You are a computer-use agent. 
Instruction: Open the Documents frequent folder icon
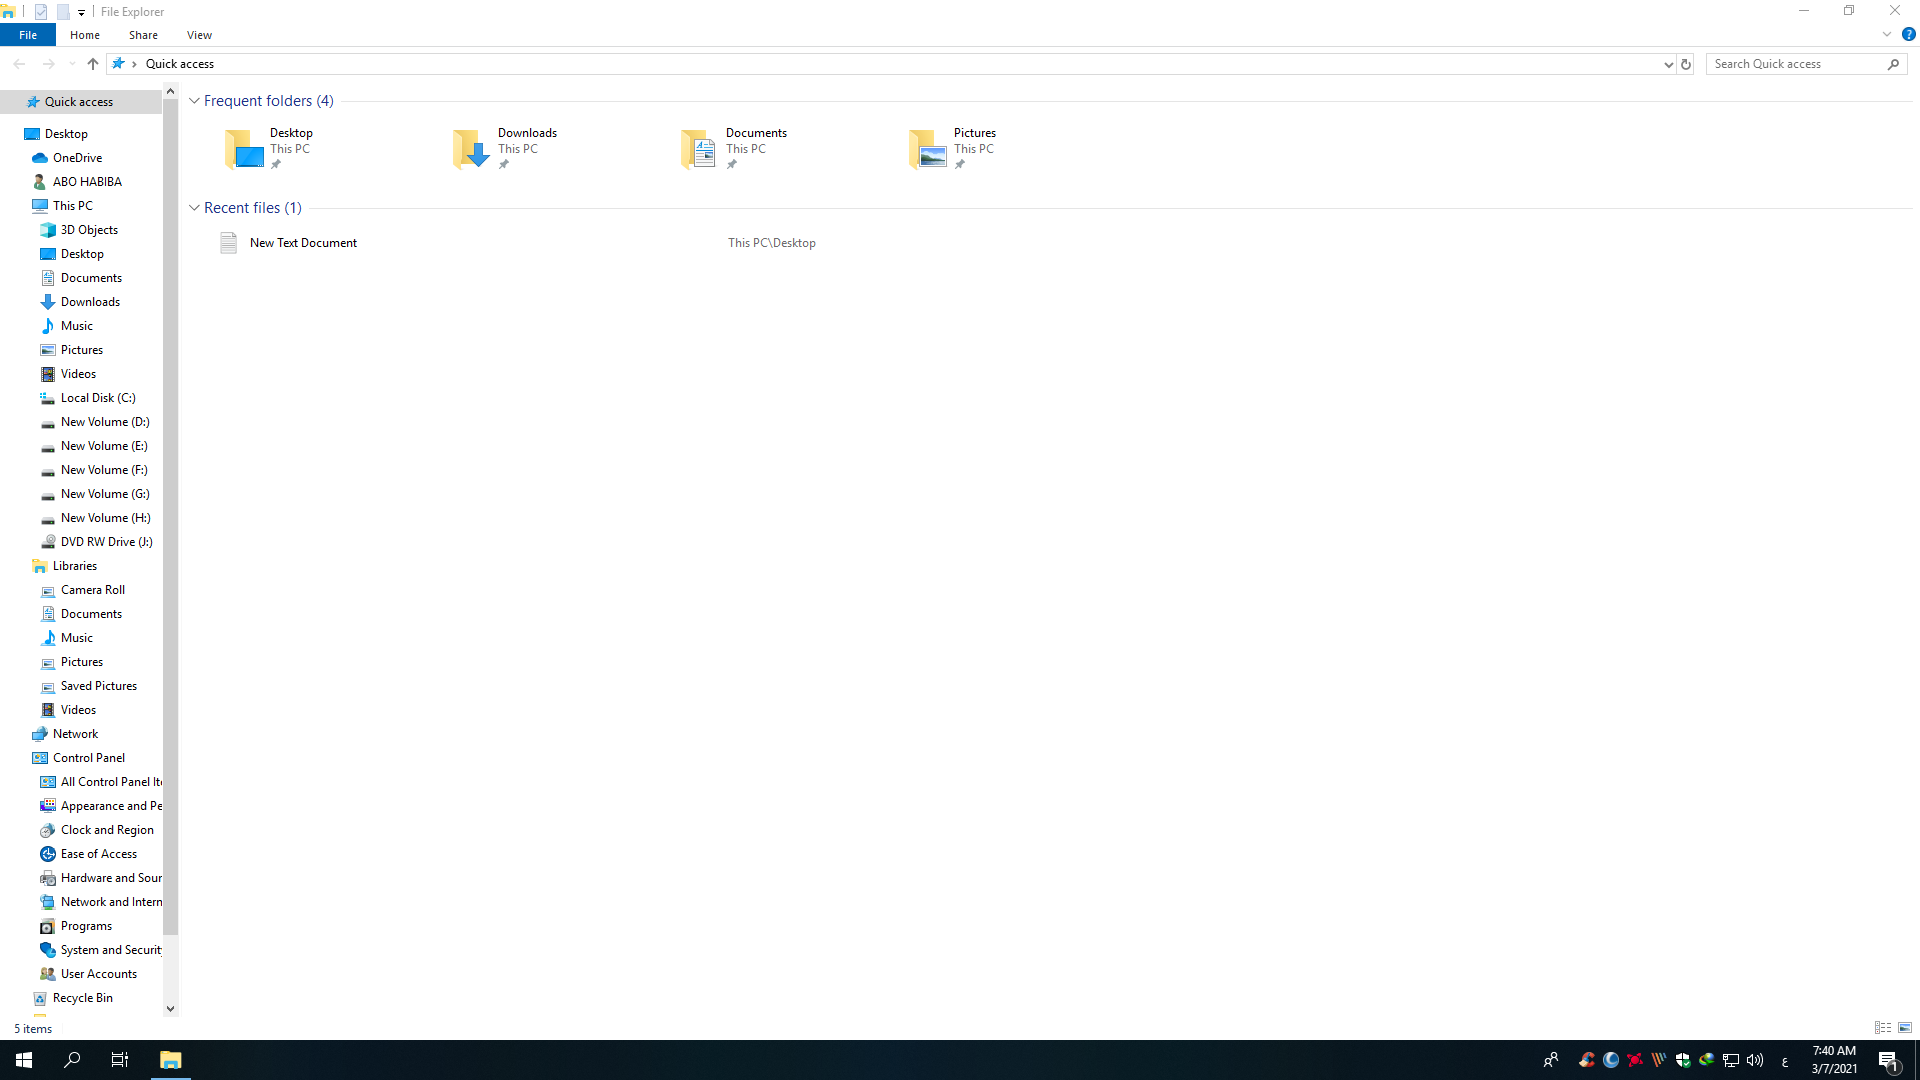pyautogui.click(x=700, y=149)
